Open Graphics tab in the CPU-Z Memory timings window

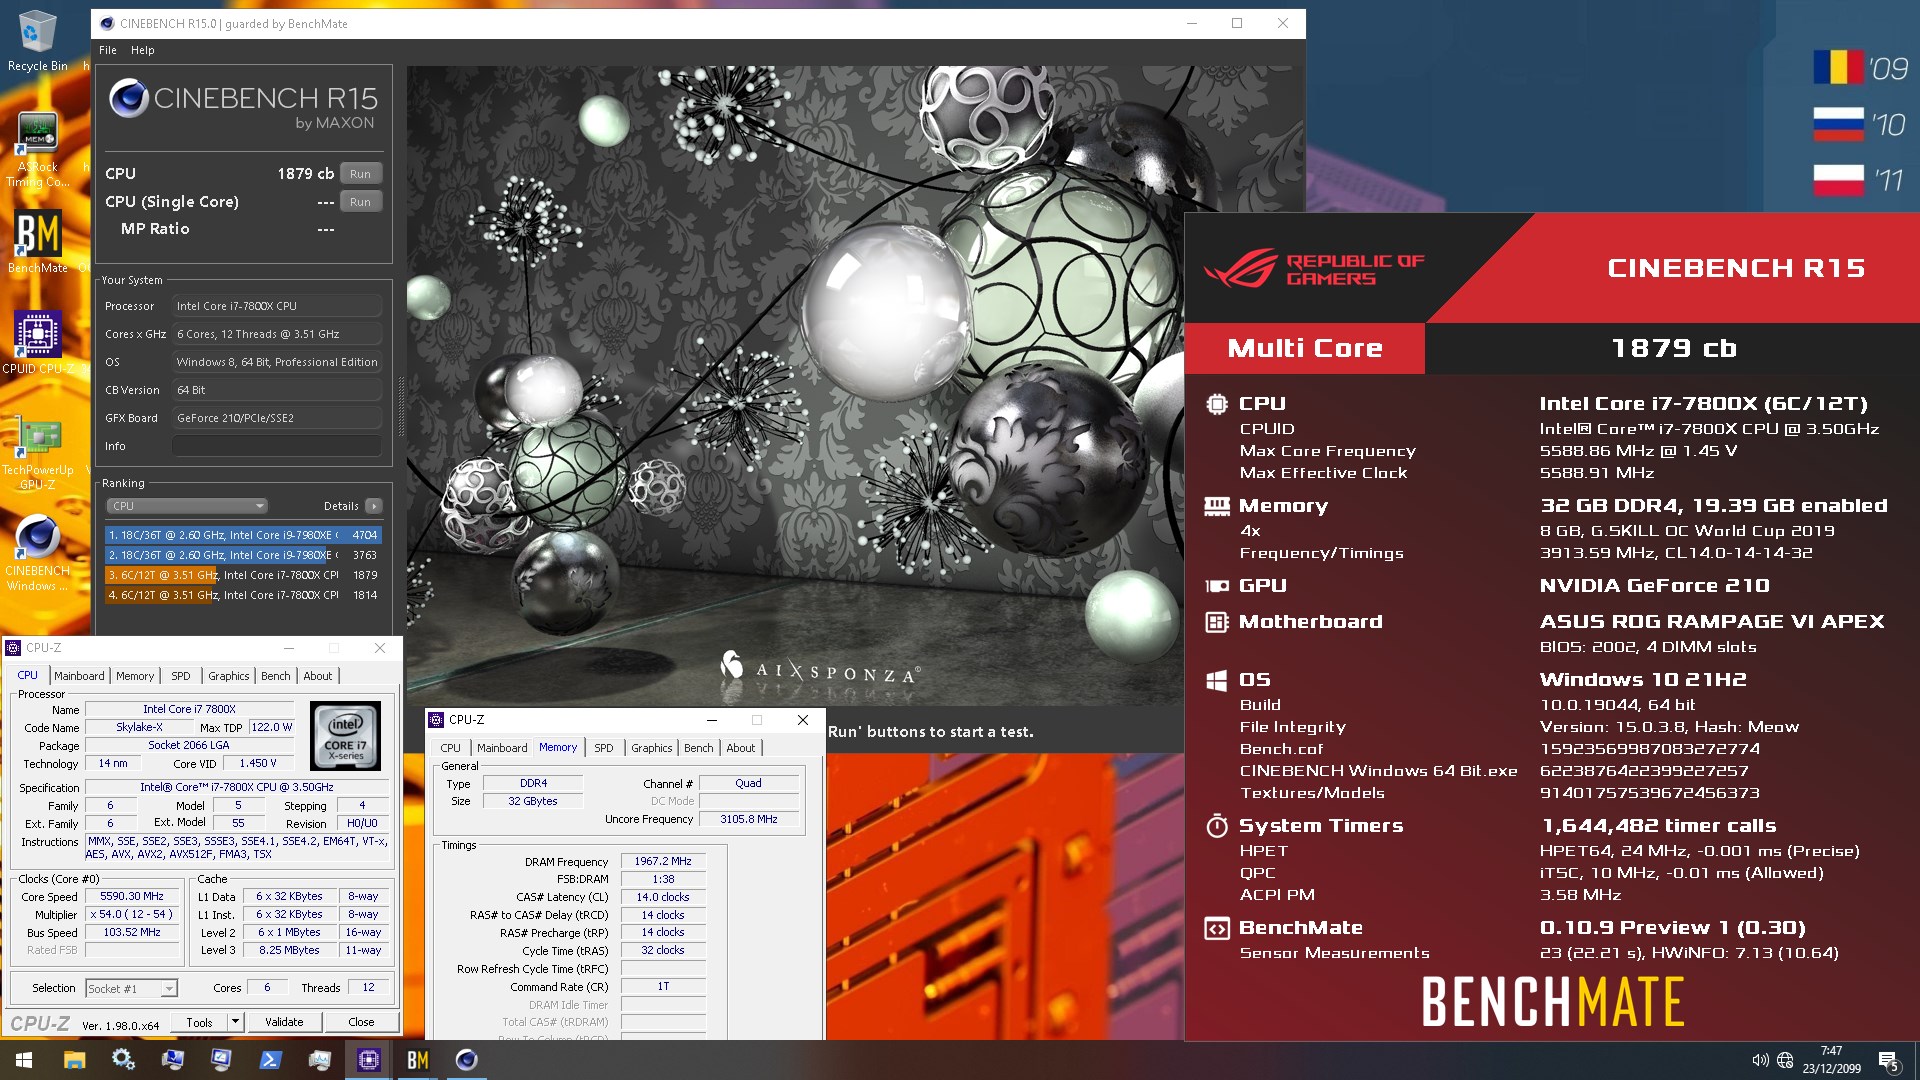coord(652,748)
